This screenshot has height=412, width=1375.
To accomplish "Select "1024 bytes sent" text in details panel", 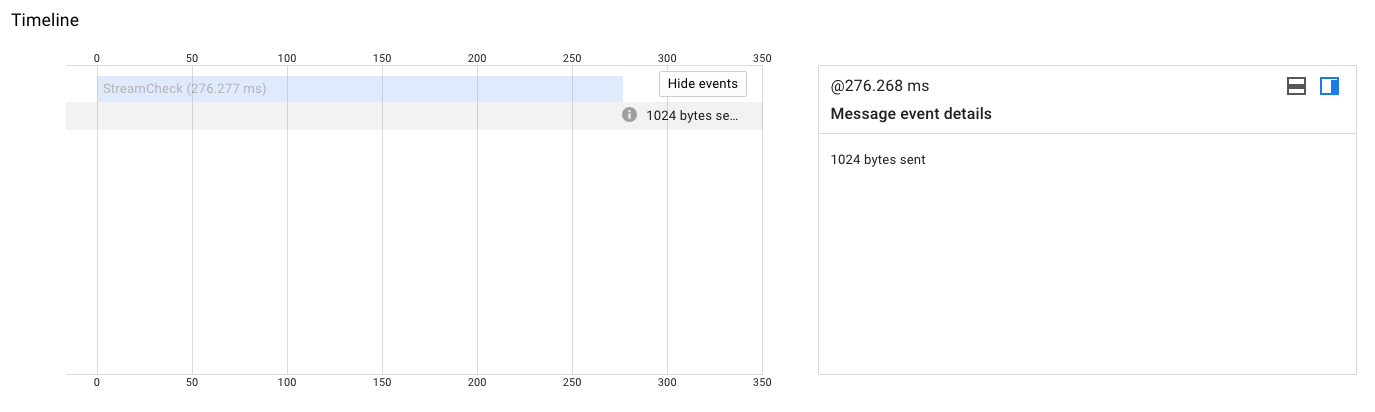I will (878, 159).
